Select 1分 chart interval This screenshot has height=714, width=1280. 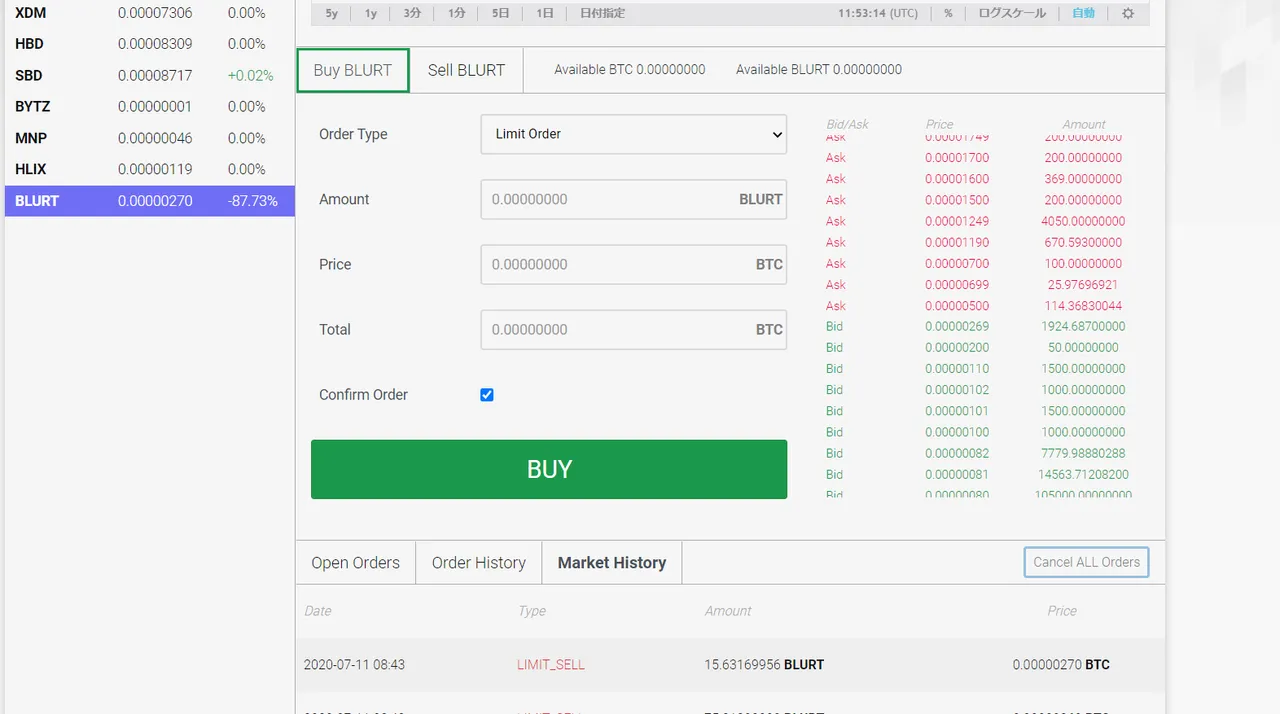457,14
